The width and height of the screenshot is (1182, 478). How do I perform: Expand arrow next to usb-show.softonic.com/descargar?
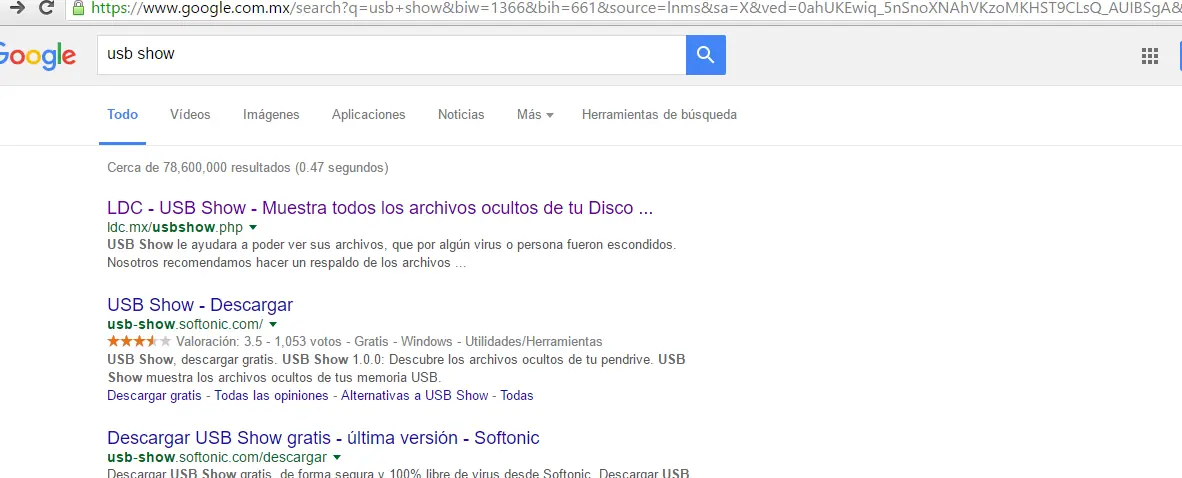click(337, 458)
